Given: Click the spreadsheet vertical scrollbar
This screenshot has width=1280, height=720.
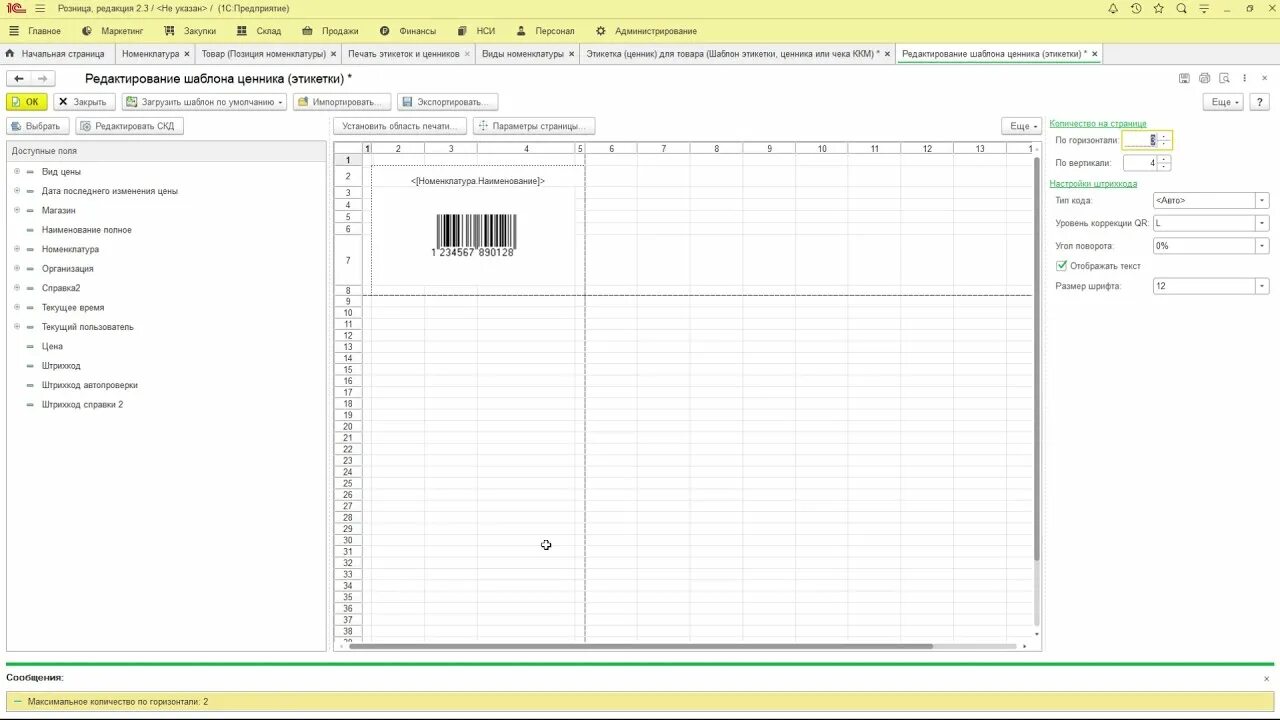Looking at the screenshot, I should [x=1037, y=358].
